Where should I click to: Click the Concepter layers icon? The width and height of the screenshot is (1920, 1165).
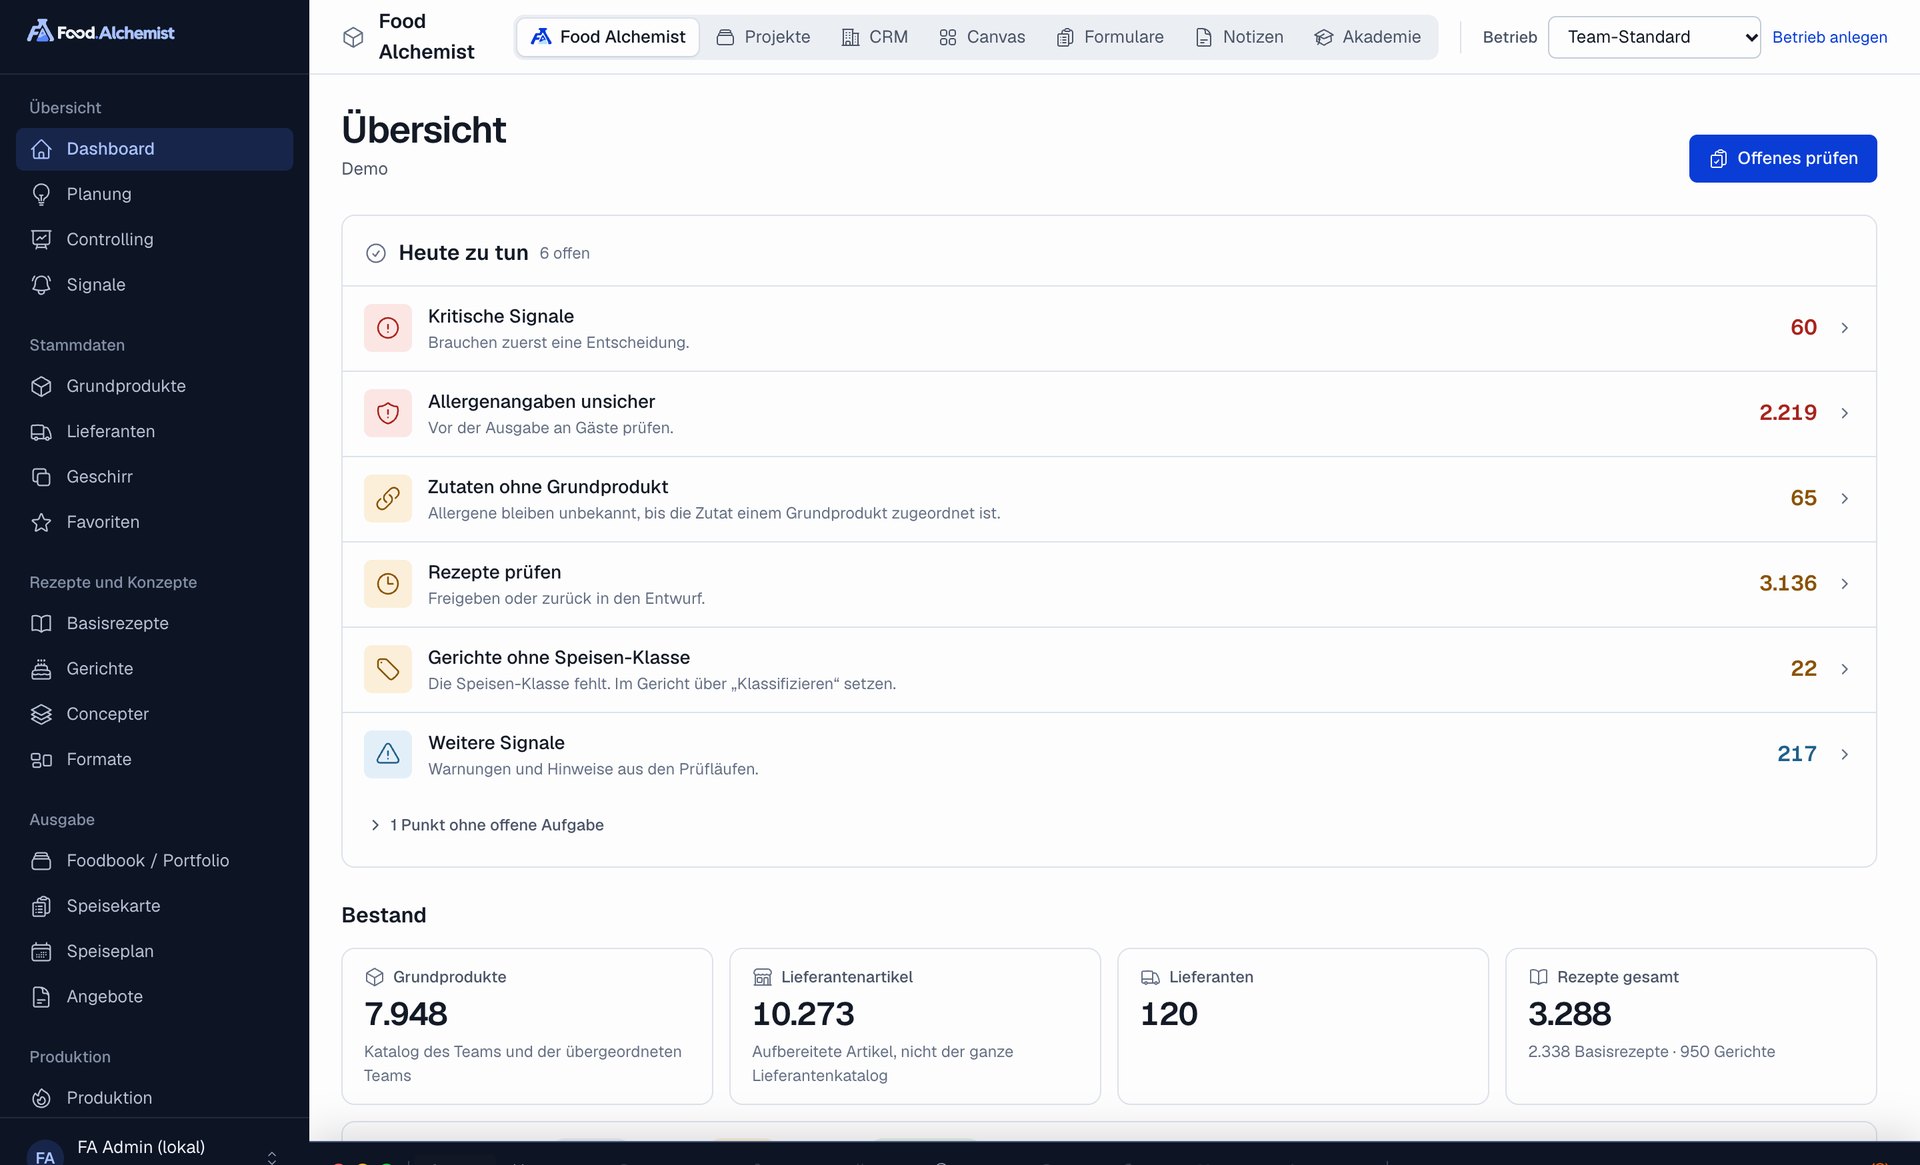click(41, 714)
